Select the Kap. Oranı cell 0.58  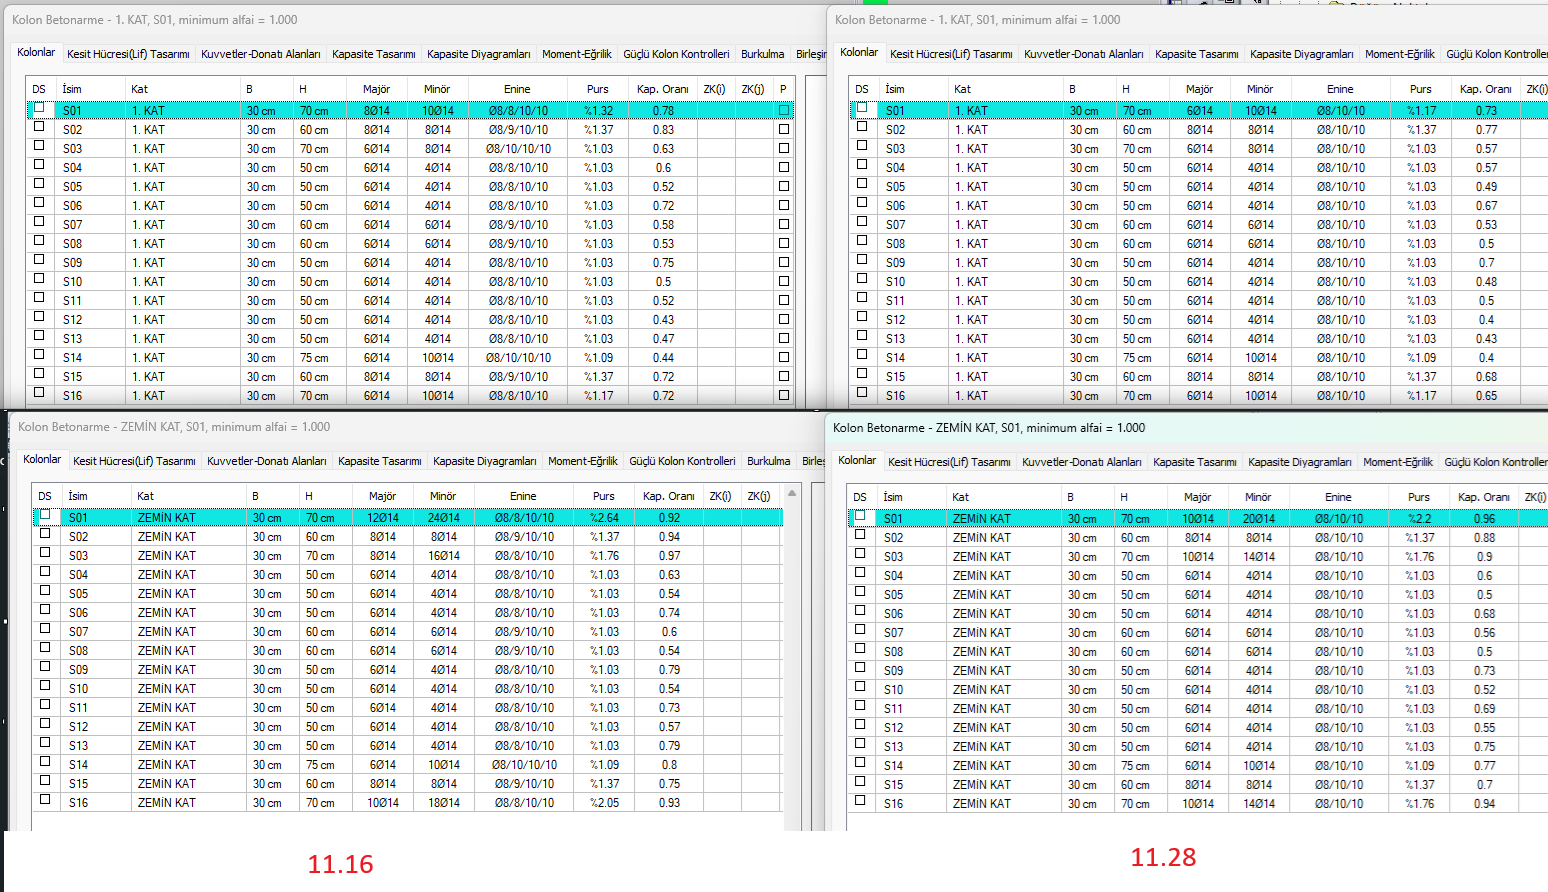click(663, 225)
